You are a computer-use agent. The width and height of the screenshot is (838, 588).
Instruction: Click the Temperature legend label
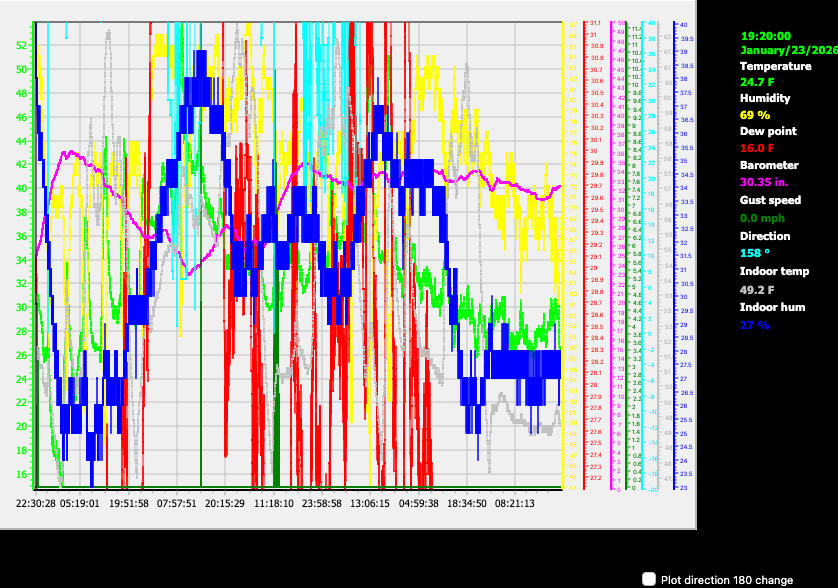[775, 66]
